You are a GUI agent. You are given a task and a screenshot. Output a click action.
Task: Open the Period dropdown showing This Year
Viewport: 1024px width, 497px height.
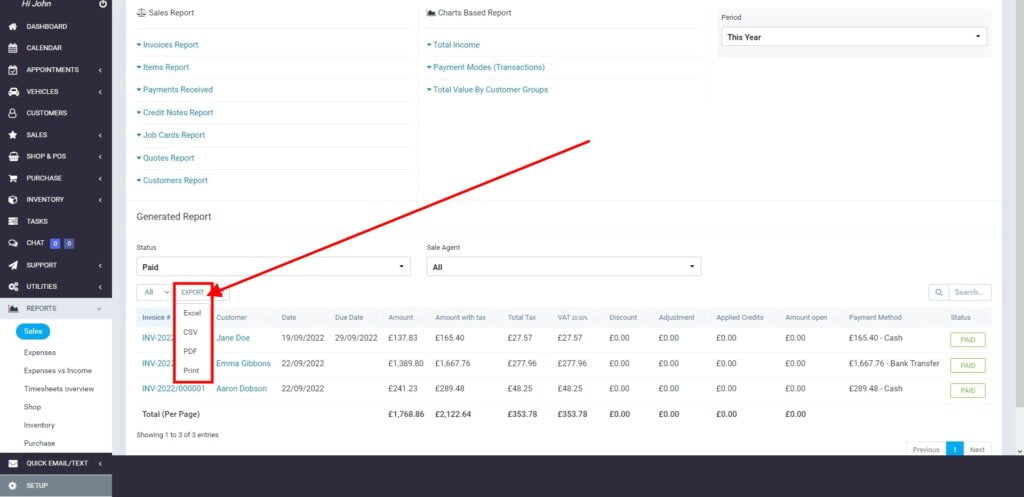pos(854,37)
